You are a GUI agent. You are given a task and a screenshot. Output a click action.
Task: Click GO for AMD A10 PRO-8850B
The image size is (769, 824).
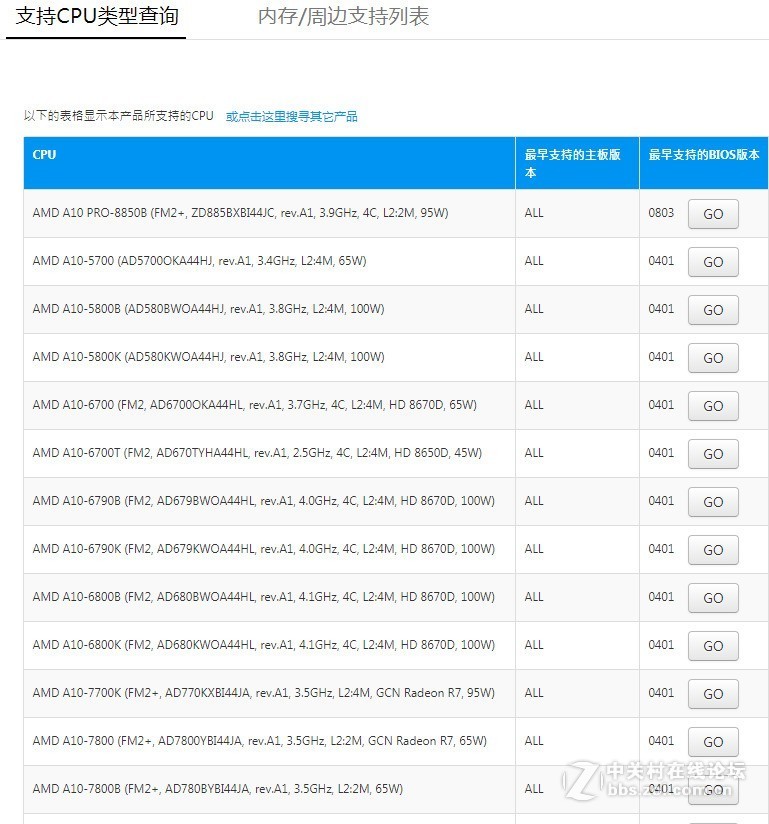(x=713, y=214)
